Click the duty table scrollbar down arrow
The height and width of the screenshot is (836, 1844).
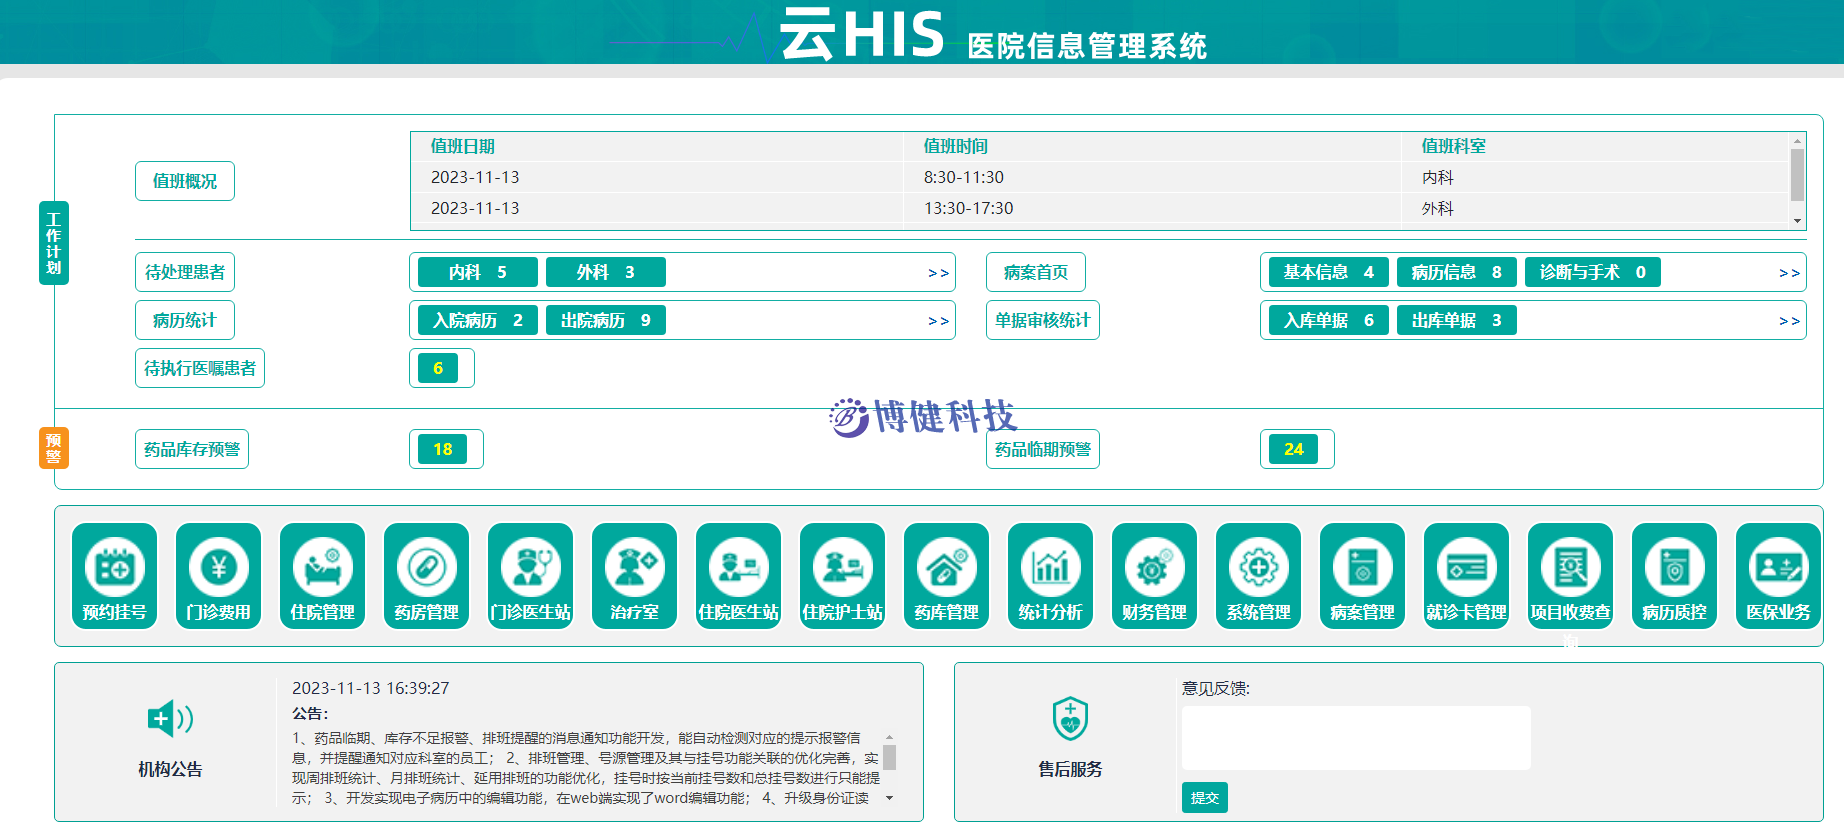1797,221
